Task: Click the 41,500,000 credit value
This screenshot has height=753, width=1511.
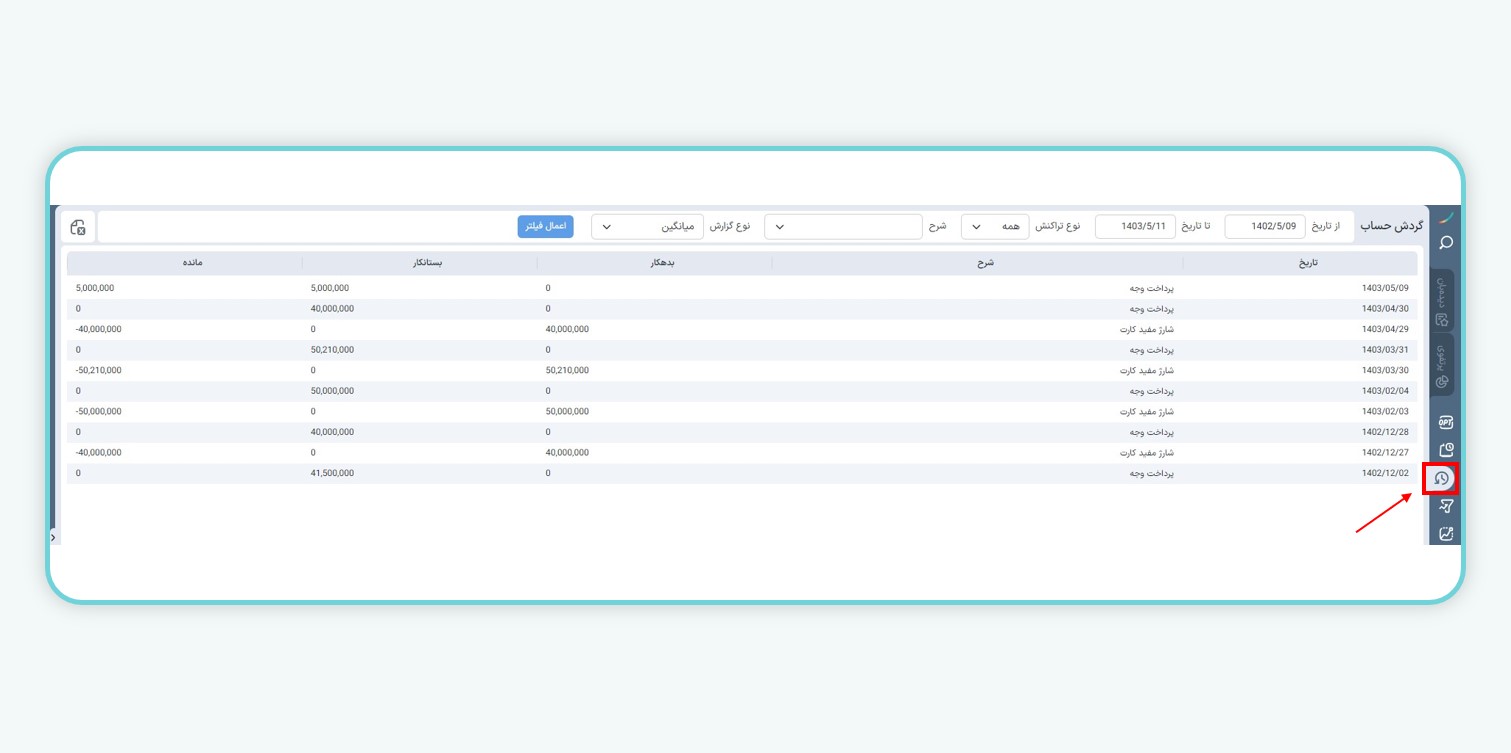Action: (332, 473)
